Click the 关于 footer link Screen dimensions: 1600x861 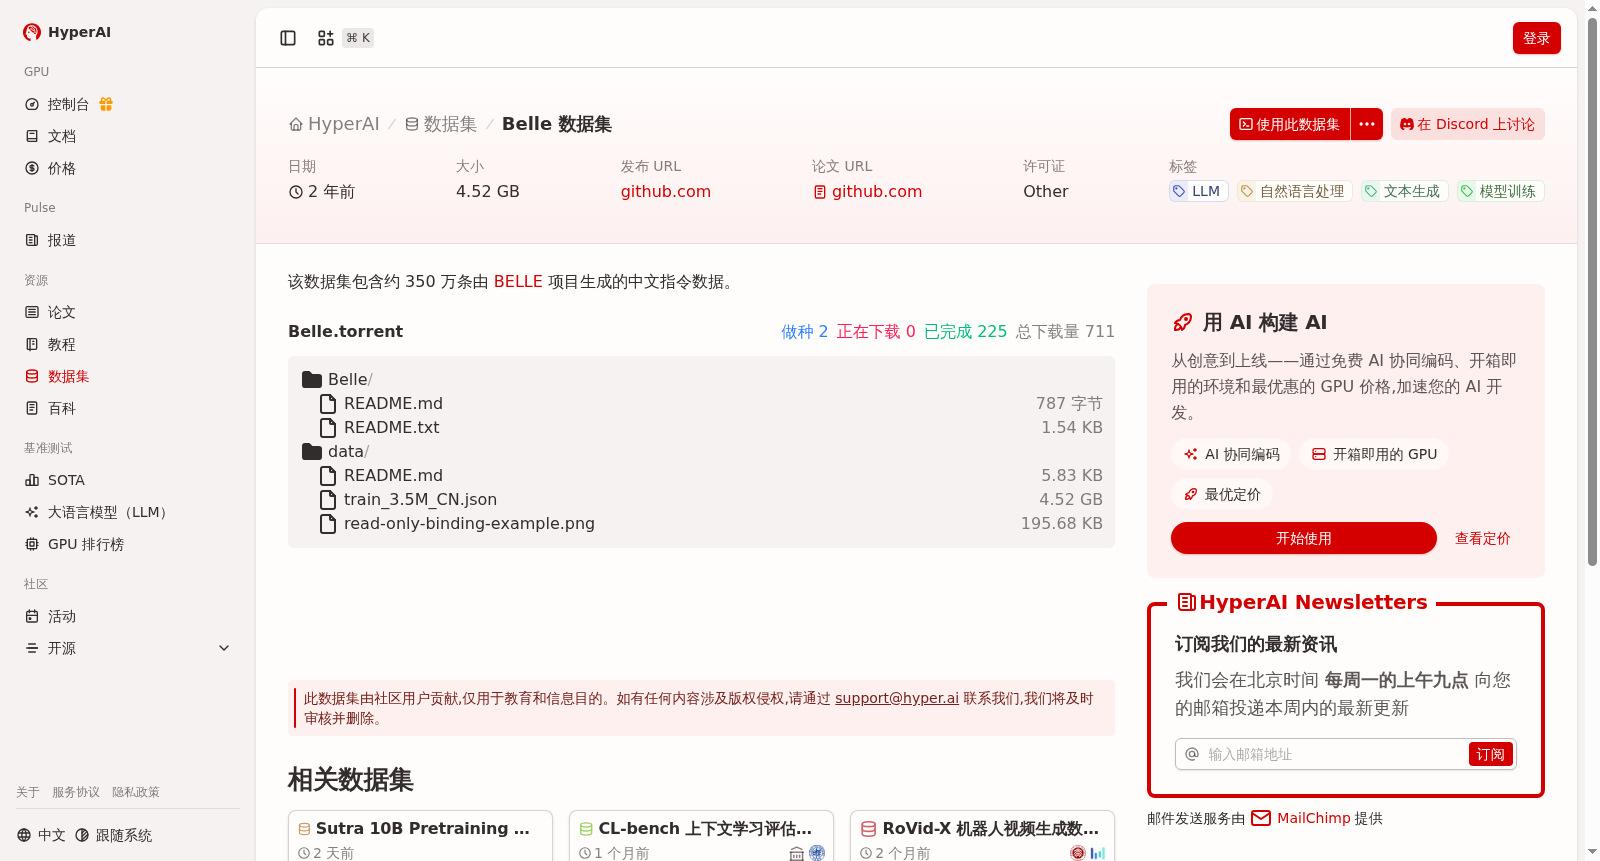pyautogui.click(x=28, y=792)
